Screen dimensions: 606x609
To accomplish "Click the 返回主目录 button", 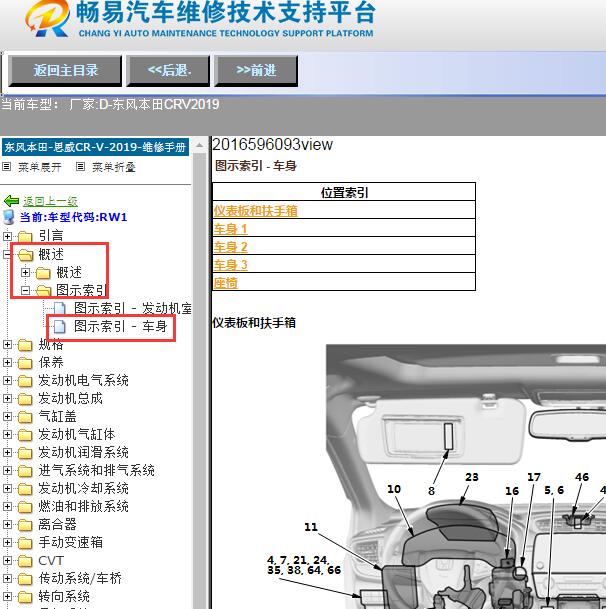I will pyautogui.click(x=65, y=71).
